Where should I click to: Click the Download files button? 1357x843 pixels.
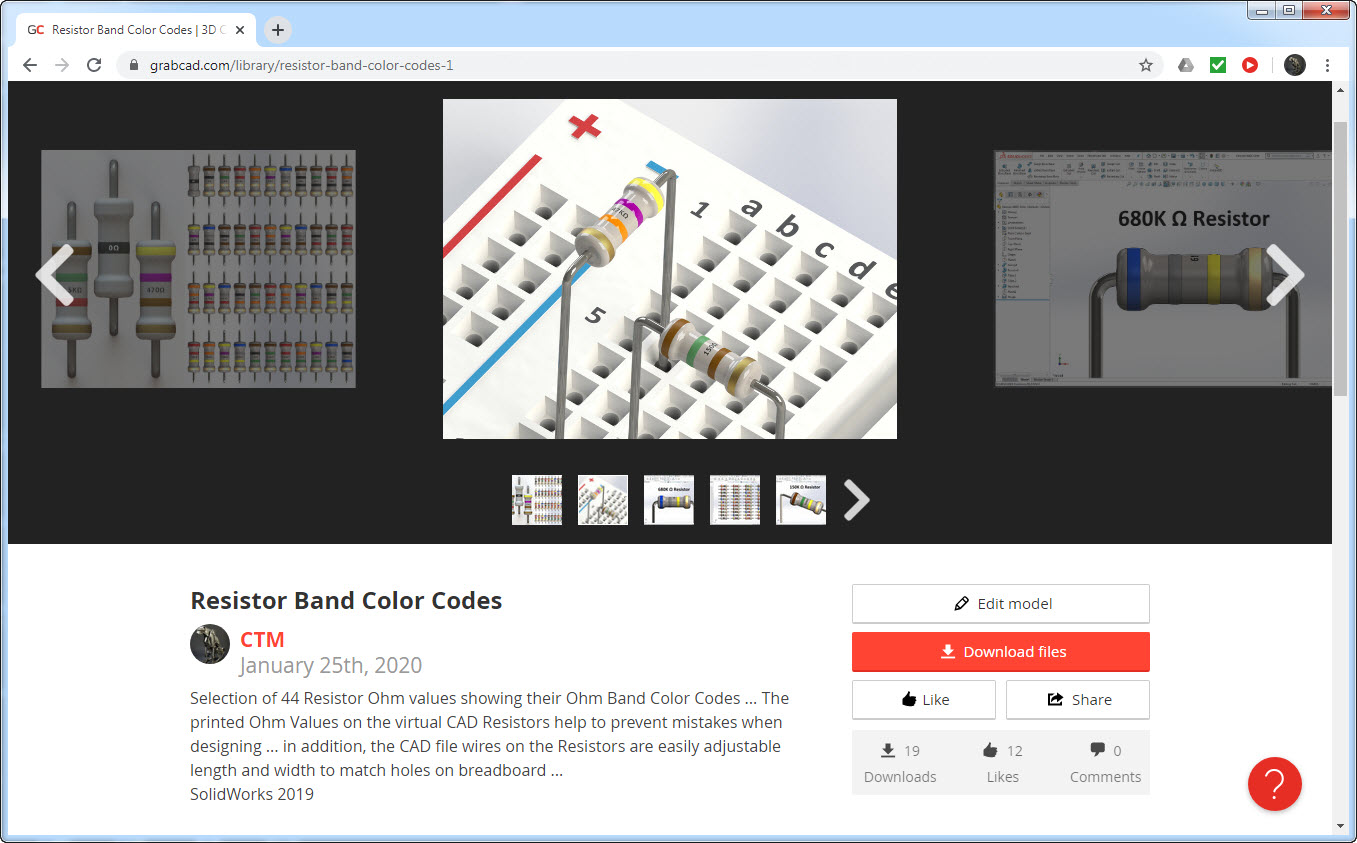pyautogui.click(x=1001, y=652)
